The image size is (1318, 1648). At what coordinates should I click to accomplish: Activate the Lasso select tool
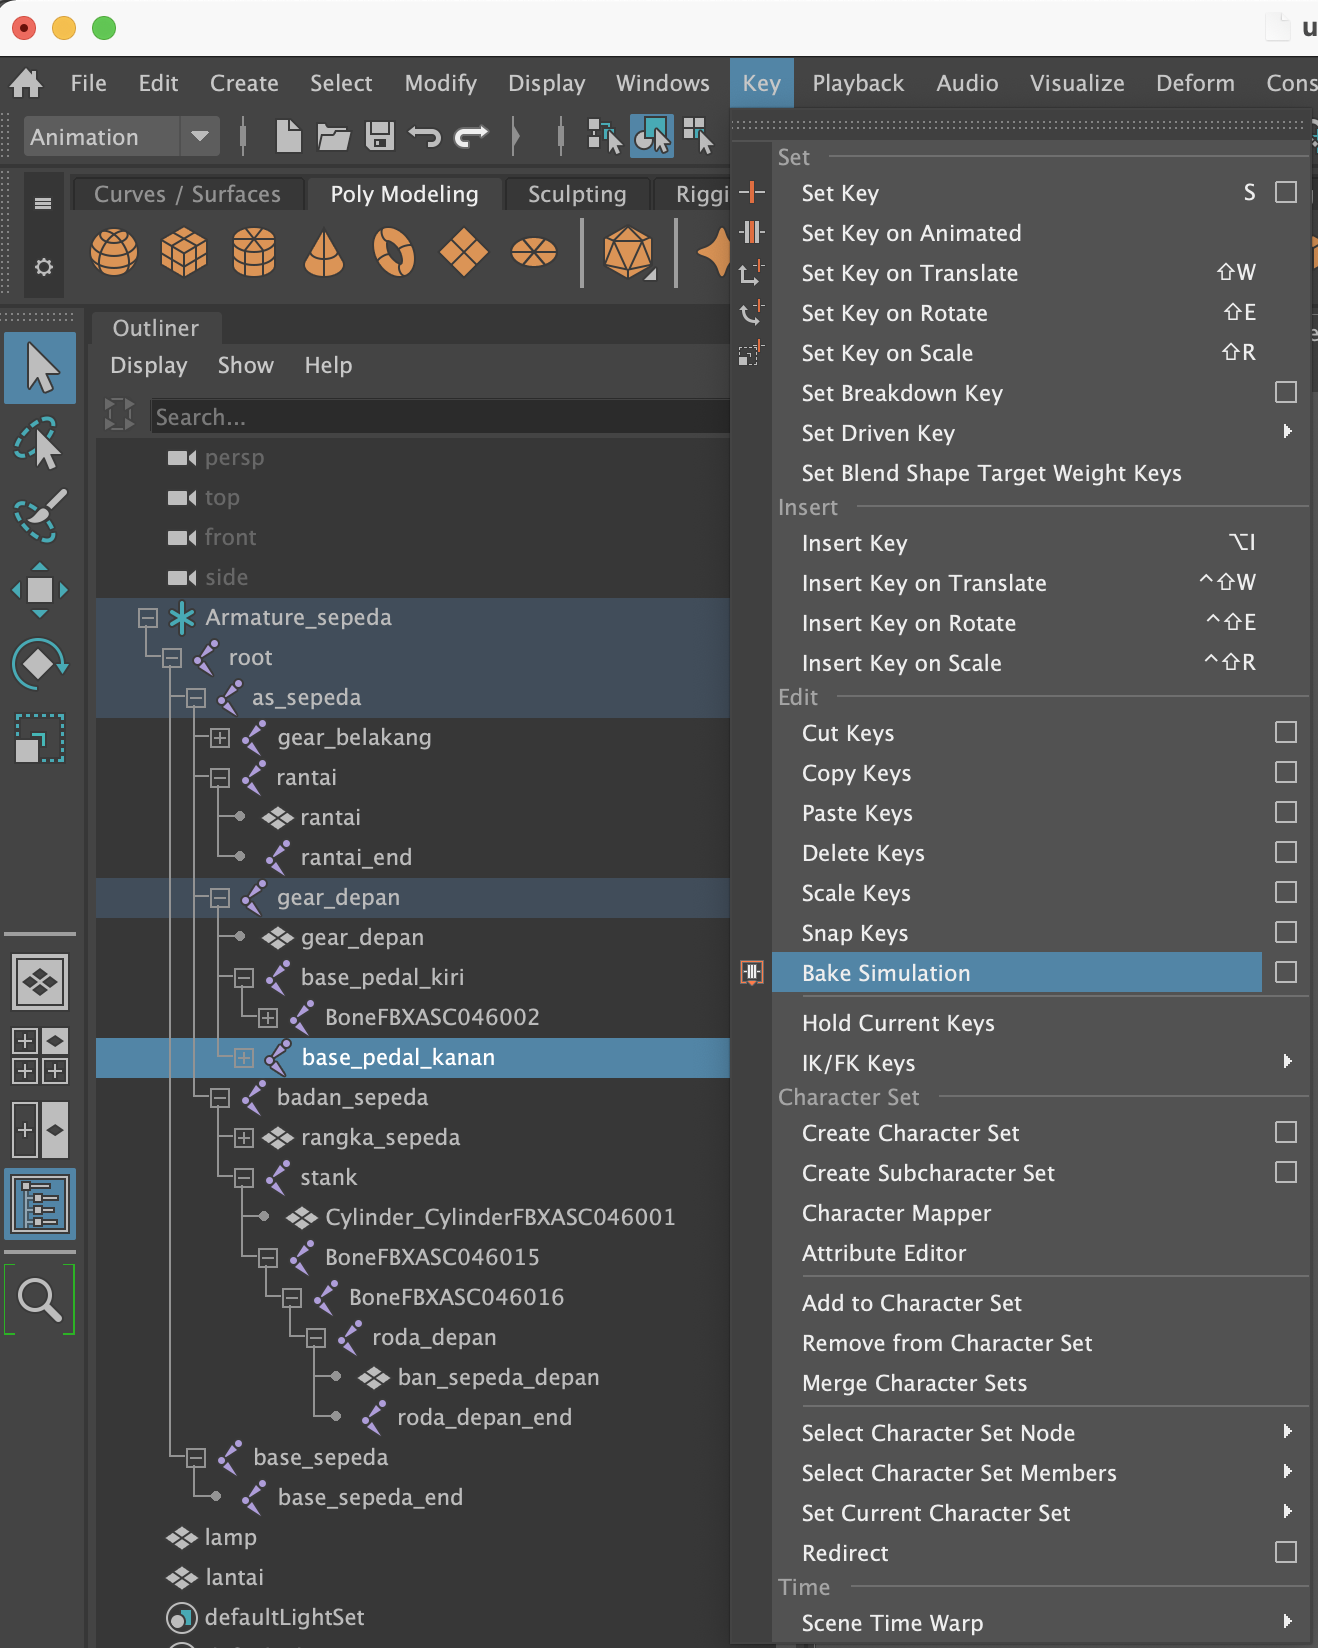pos(40,443)
